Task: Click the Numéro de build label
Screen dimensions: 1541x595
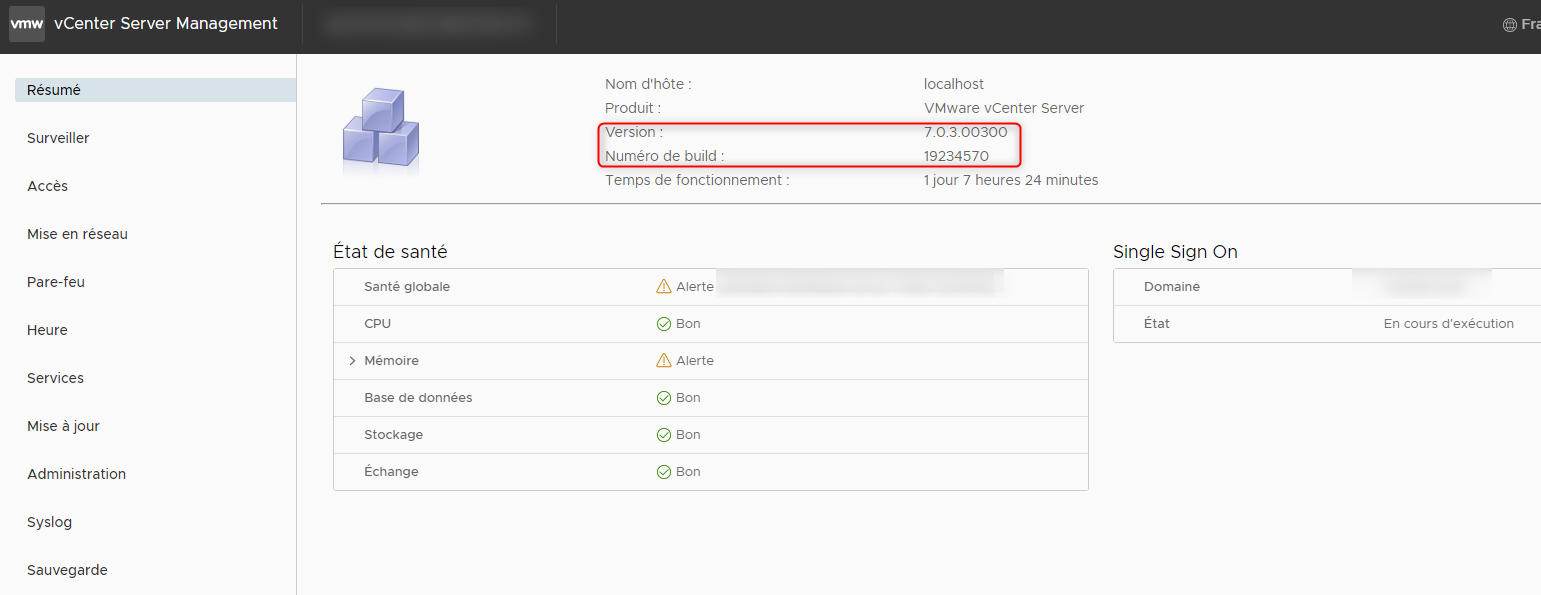Action: (665, 156)
